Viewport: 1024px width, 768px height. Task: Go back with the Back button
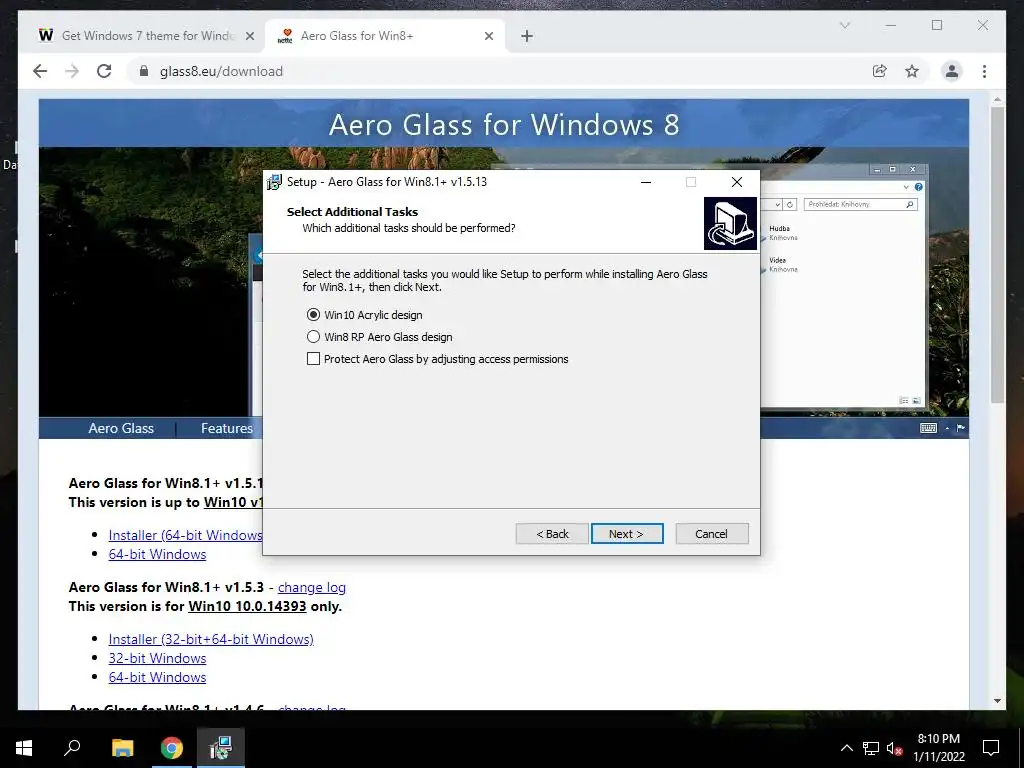pyautogui.click(x=552, y=534)
